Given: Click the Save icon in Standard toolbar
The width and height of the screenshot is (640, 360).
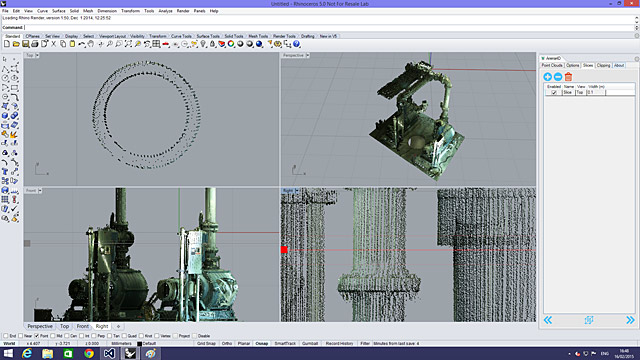Looking at the screenshot, I should pos(25,44).
